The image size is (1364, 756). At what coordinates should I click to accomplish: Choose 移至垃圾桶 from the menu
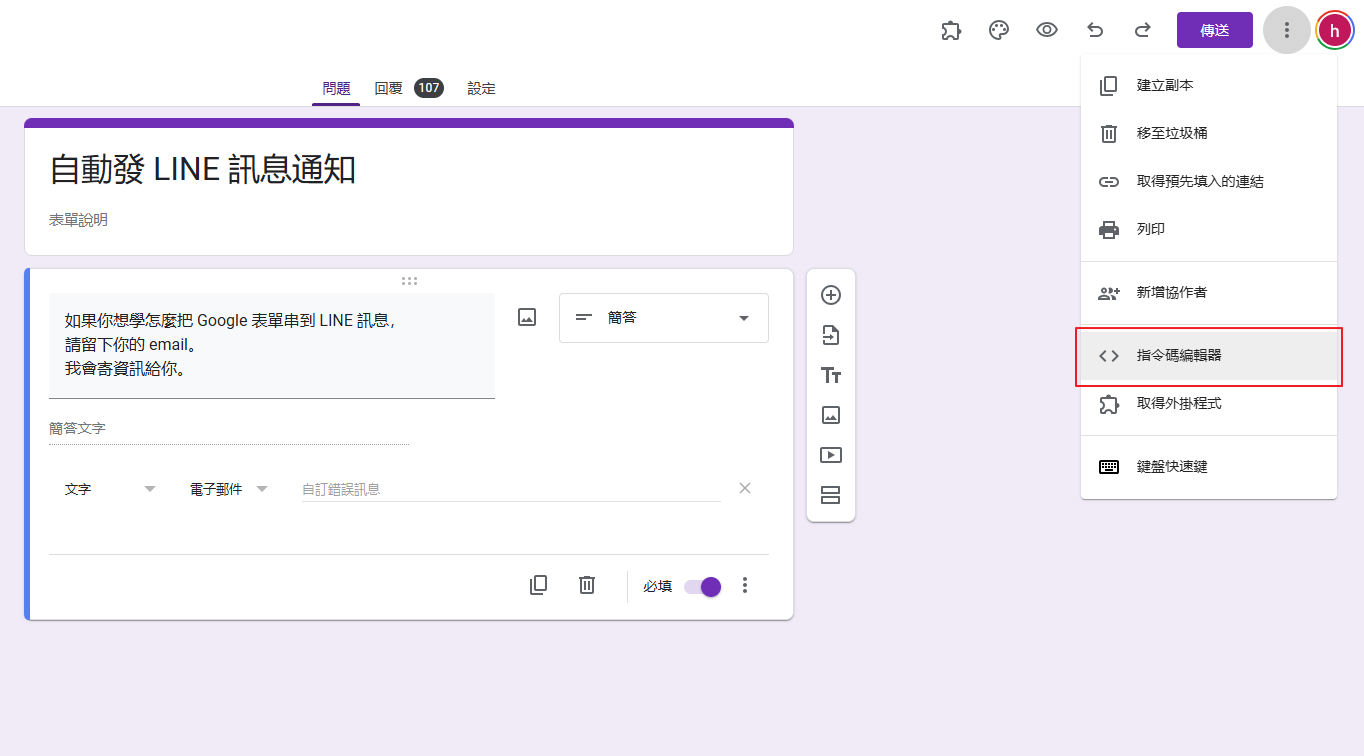[x=1209, y=134]
